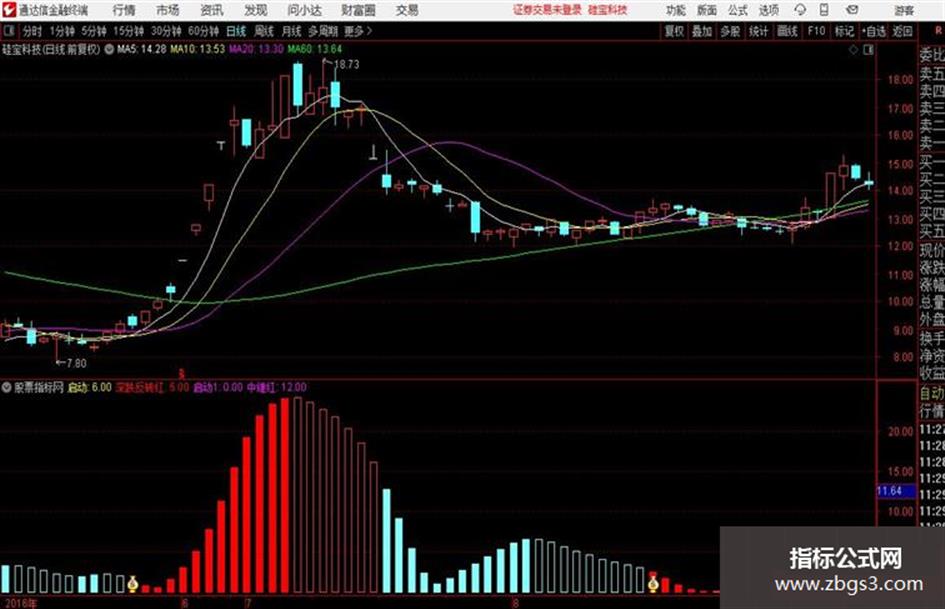Open the 市场 menu
The width and height of the screenshot is (945, 609).
point(168,10)
